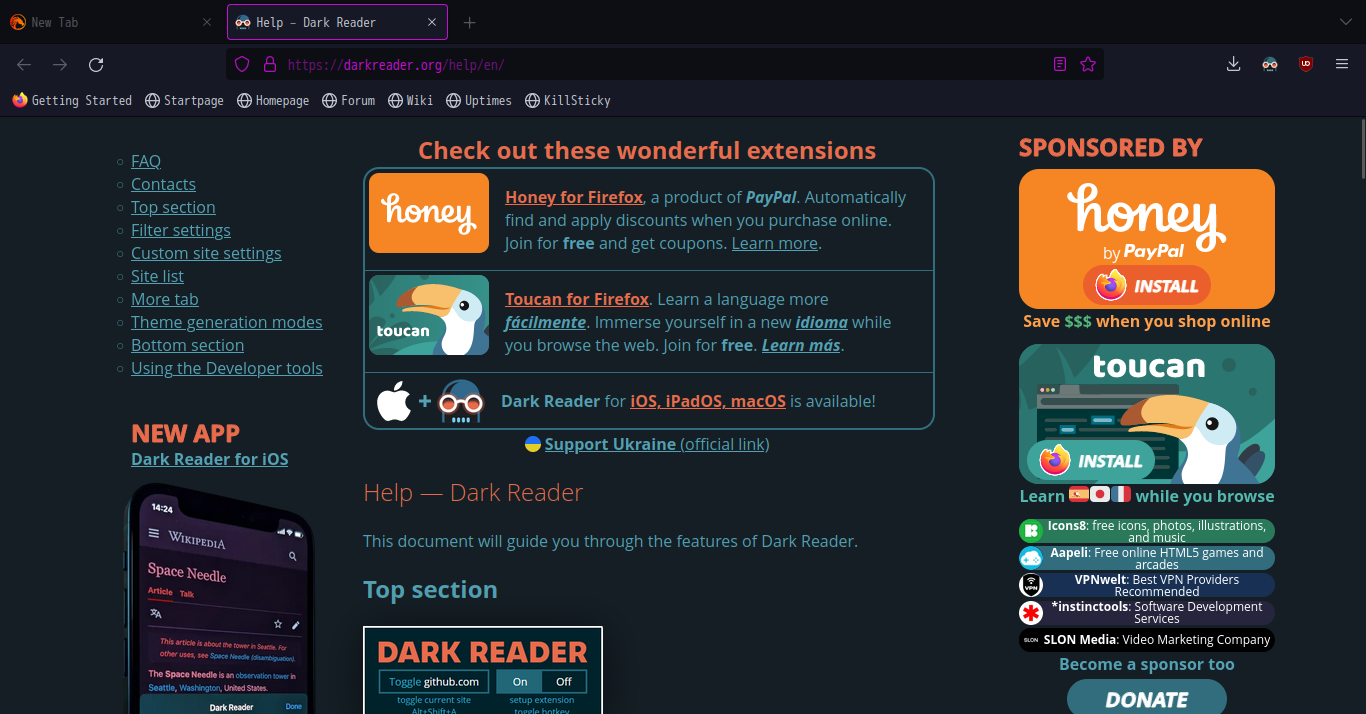
Task: Open the list all tabs dropdown
Action: pos(1344,22)
